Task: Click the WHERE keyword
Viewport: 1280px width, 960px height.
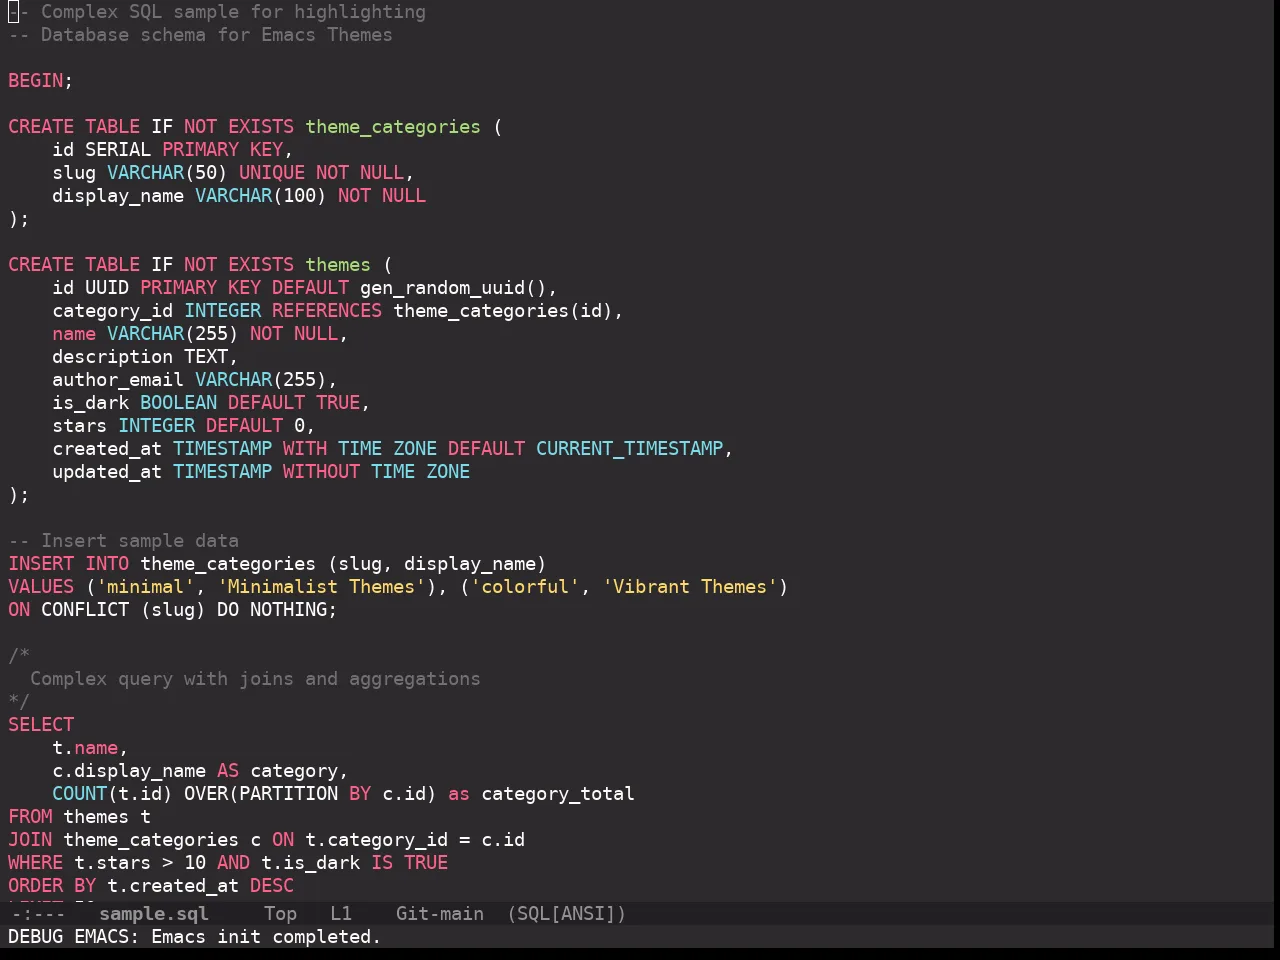Action: (36, 863)
